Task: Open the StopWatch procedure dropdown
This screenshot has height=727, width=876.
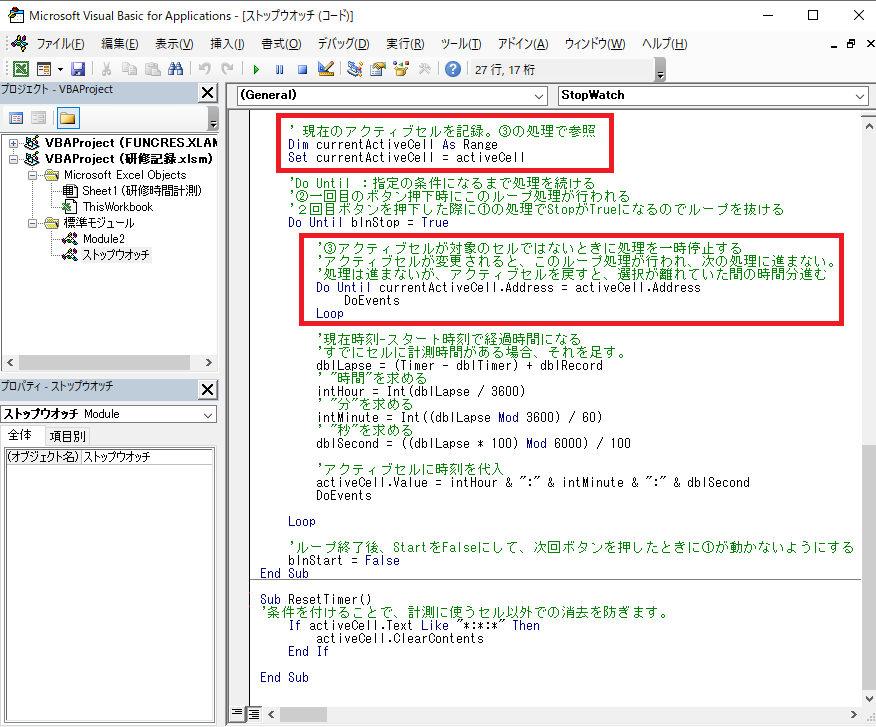Action: coord(713,96)
